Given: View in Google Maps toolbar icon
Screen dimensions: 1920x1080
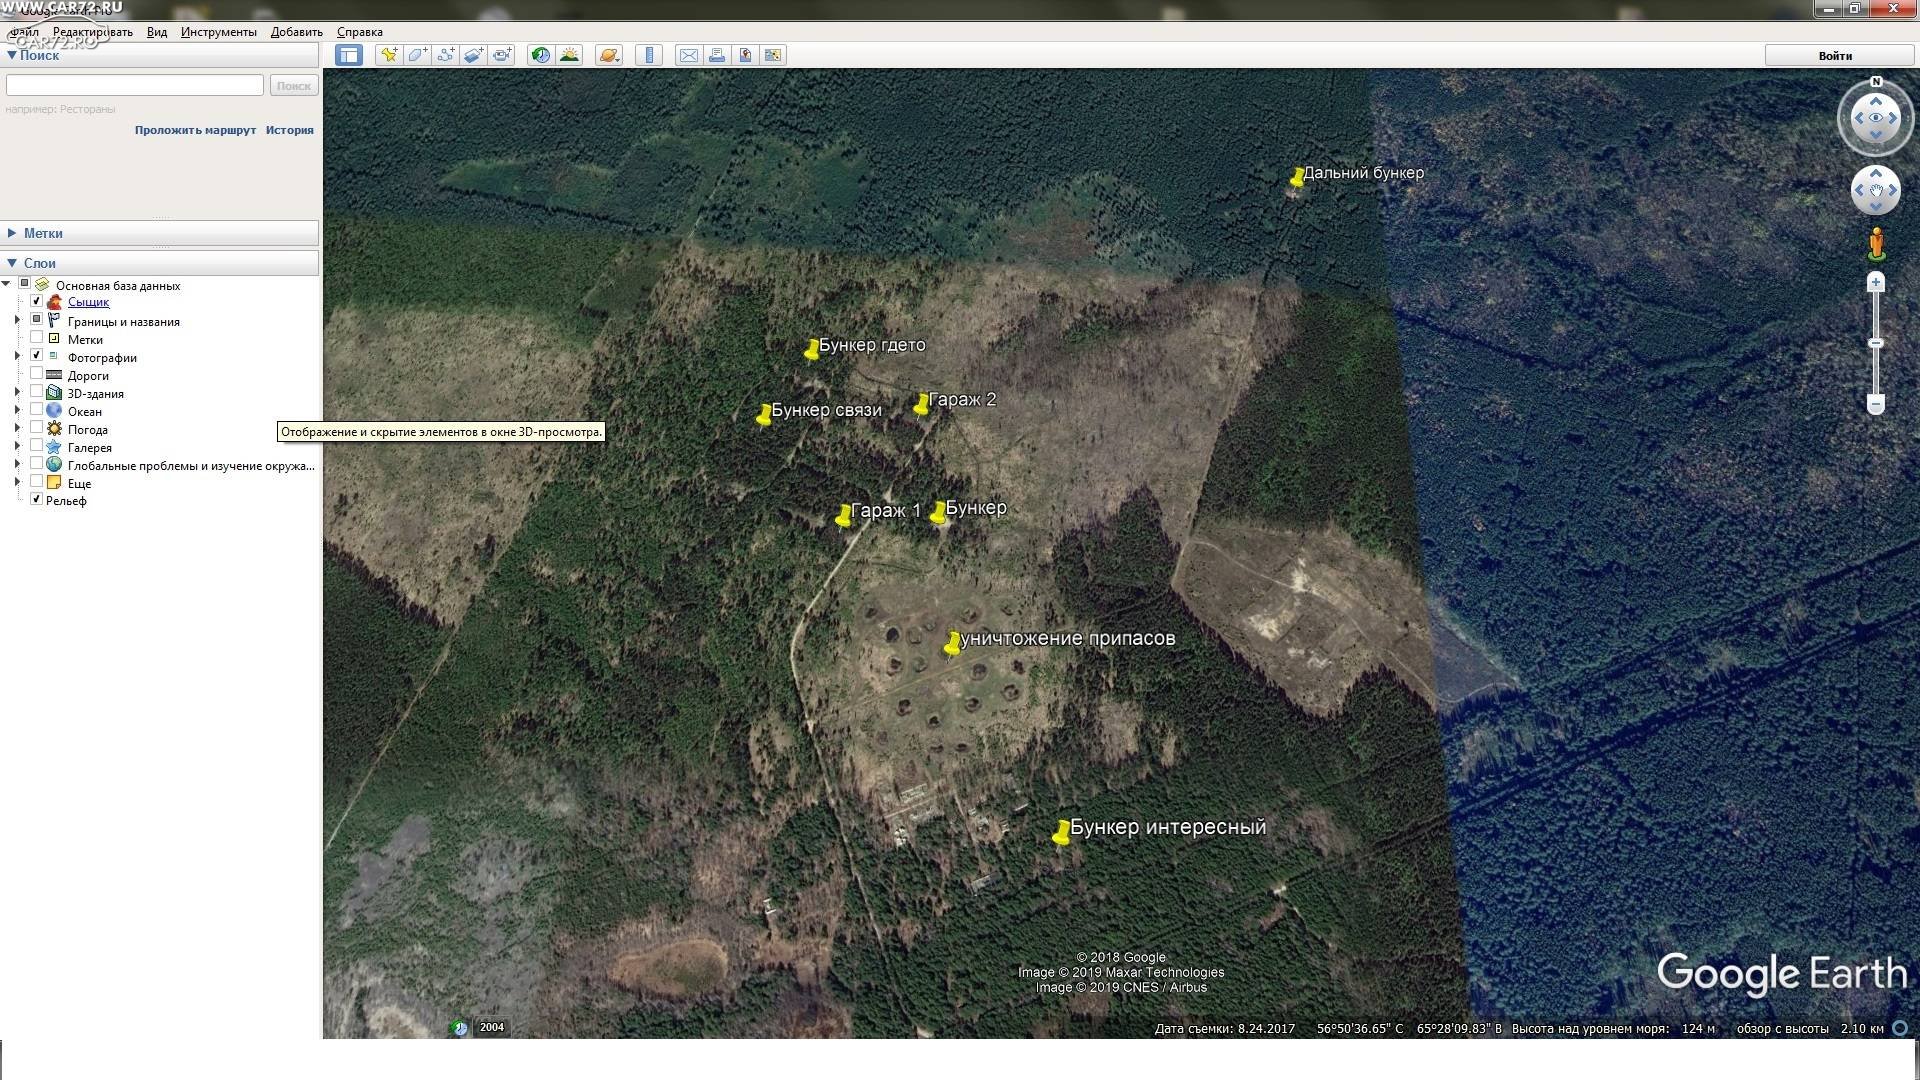Looking at the screenshot, I should pyautogui.click(x=773, y=55).
